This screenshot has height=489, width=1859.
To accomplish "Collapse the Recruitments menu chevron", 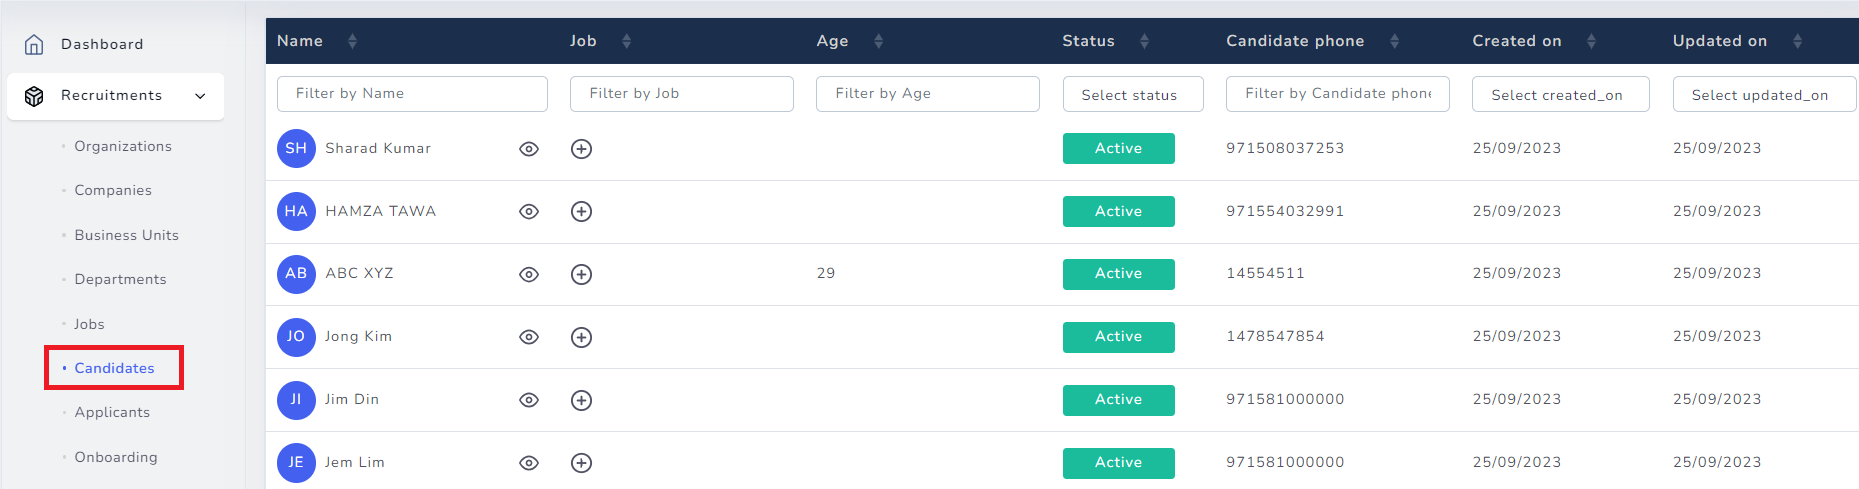I will (x=200, y=96).
